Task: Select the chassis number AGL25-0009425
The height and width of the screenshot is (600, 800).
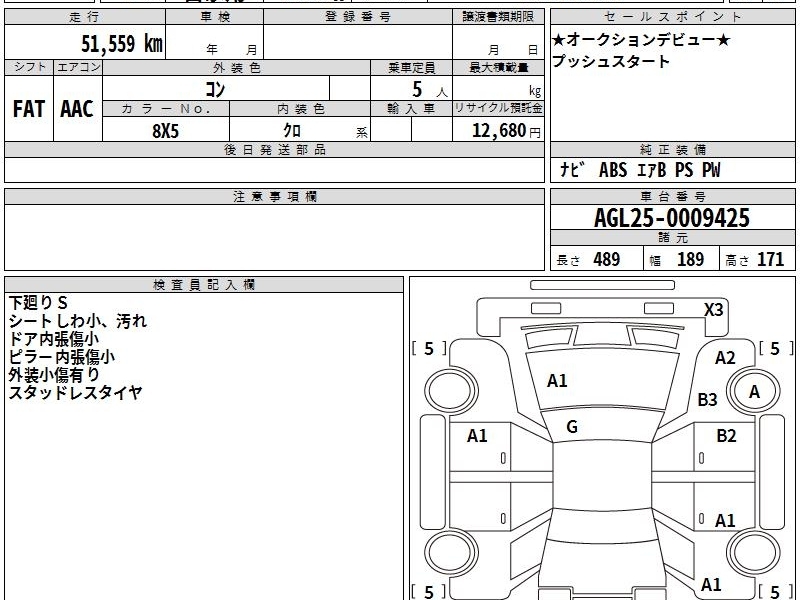Action: click(x=672, y=218)
